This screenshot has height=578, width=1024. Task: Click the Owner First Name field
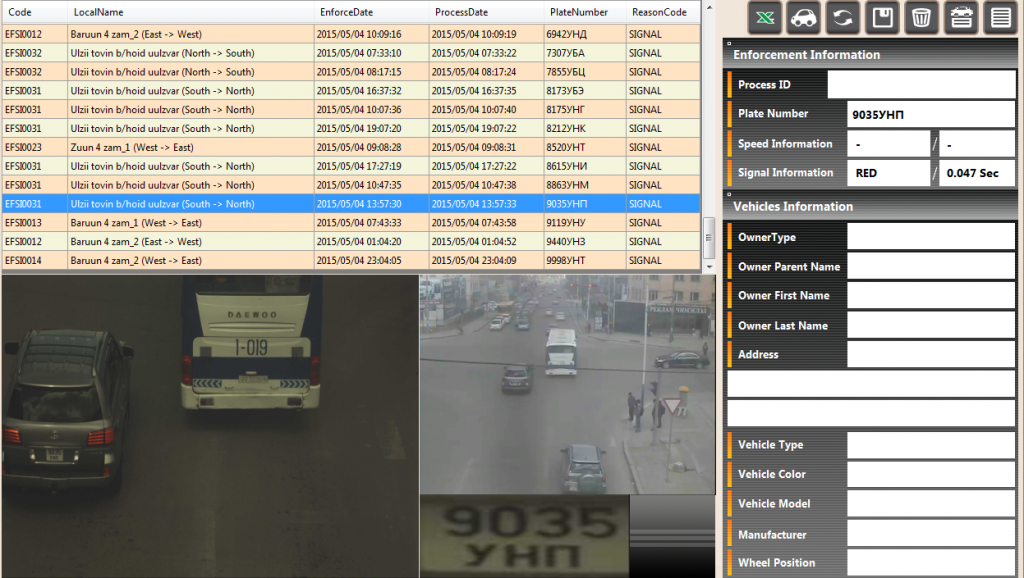[x=930, y=296]
